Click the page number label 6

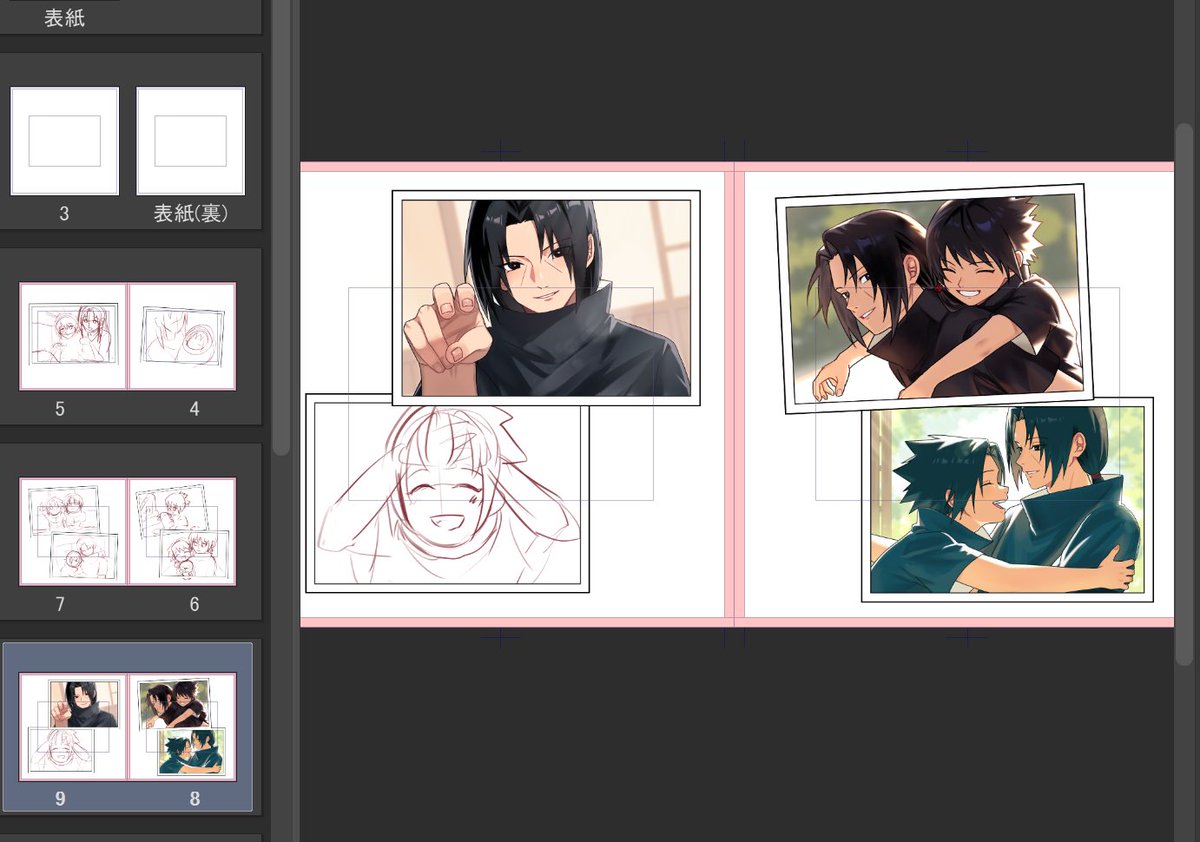(194, 604)
